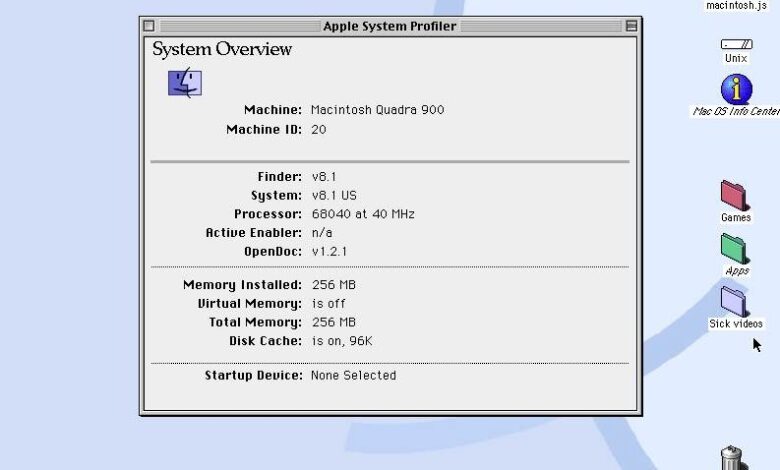
Task: Select the macintosh.js desktop label
Action: click(x=736, y=5)
